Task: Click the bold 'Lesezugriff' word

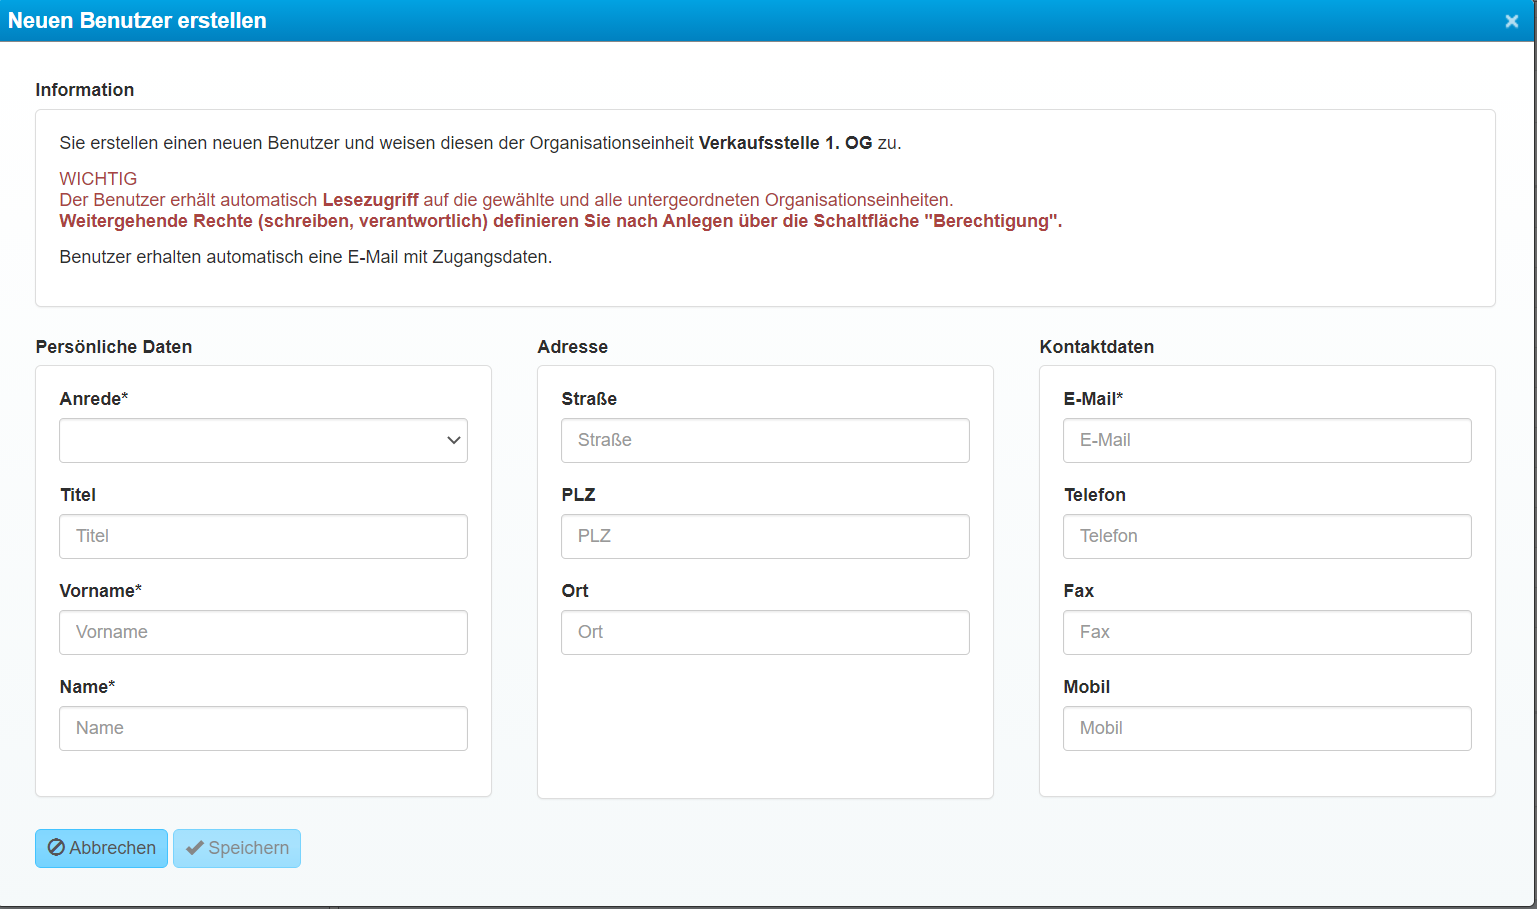Action: pos(370,200)
